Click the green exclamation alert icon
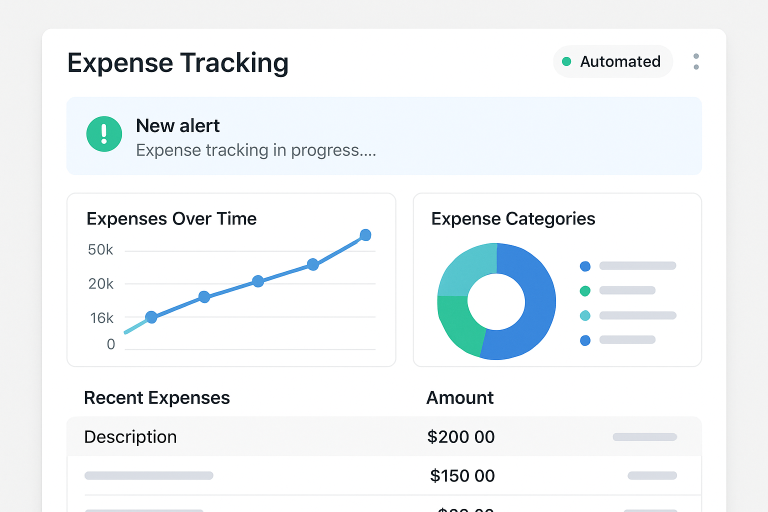Viewport: 768px width, 512px height. (x=104, y=135)
